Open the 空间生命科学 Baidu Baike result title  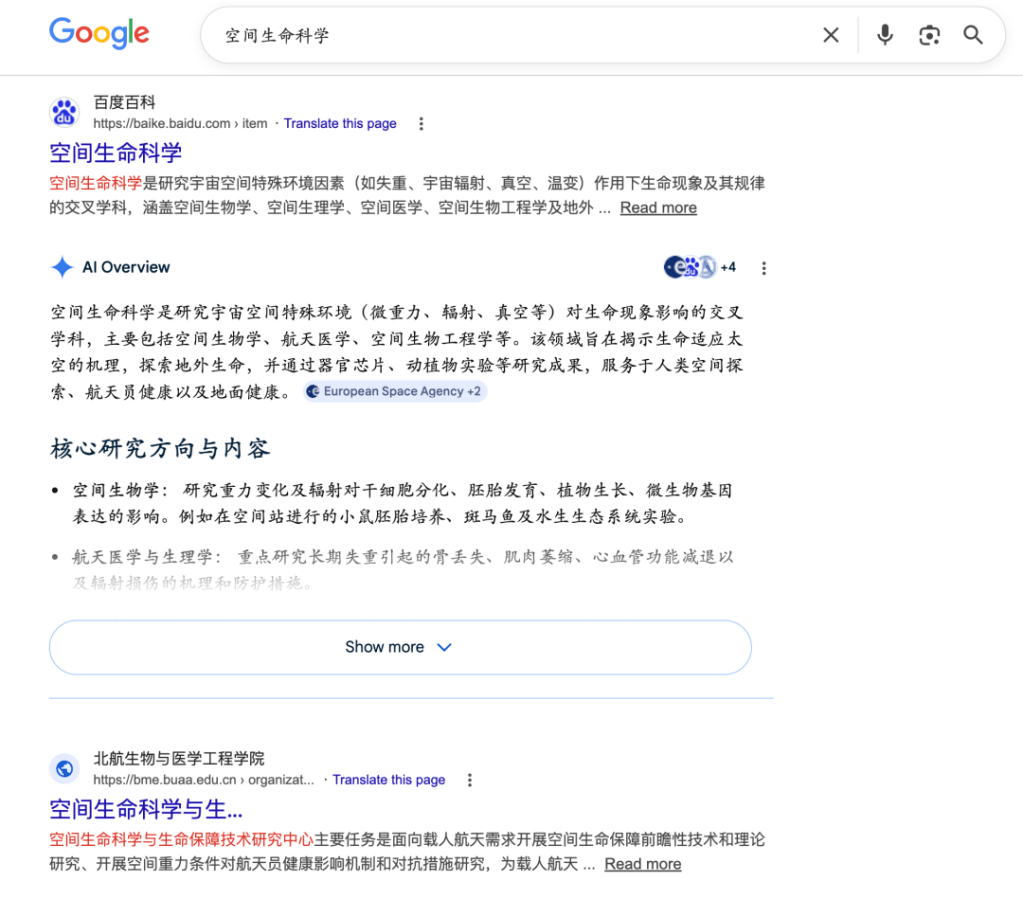click(x=116, y=153)
